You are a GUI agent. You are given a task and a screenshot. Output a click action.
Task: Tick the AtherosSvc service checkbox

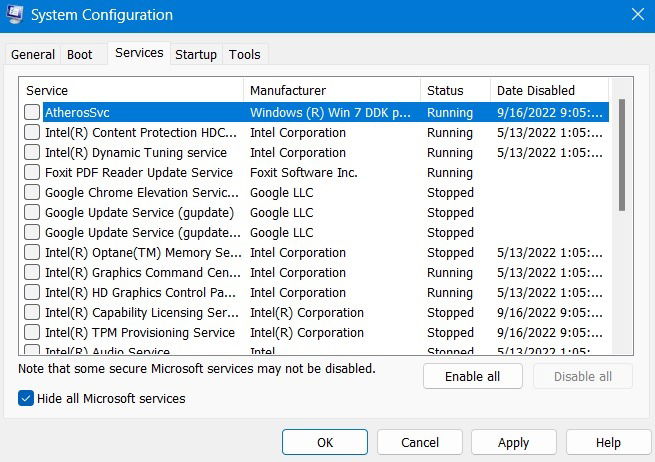tap(32, 112)
